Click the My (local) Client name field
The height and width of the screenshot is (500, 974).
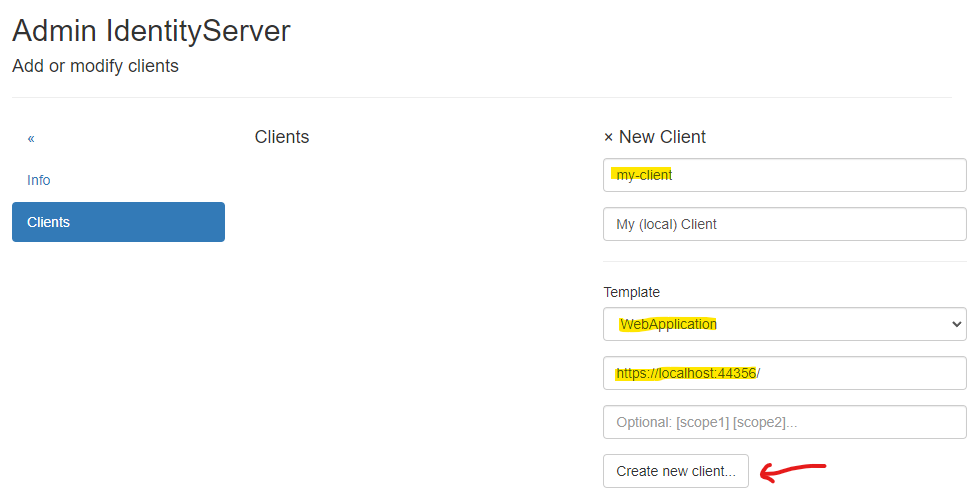pyautogui.click(x=785, y=224)
